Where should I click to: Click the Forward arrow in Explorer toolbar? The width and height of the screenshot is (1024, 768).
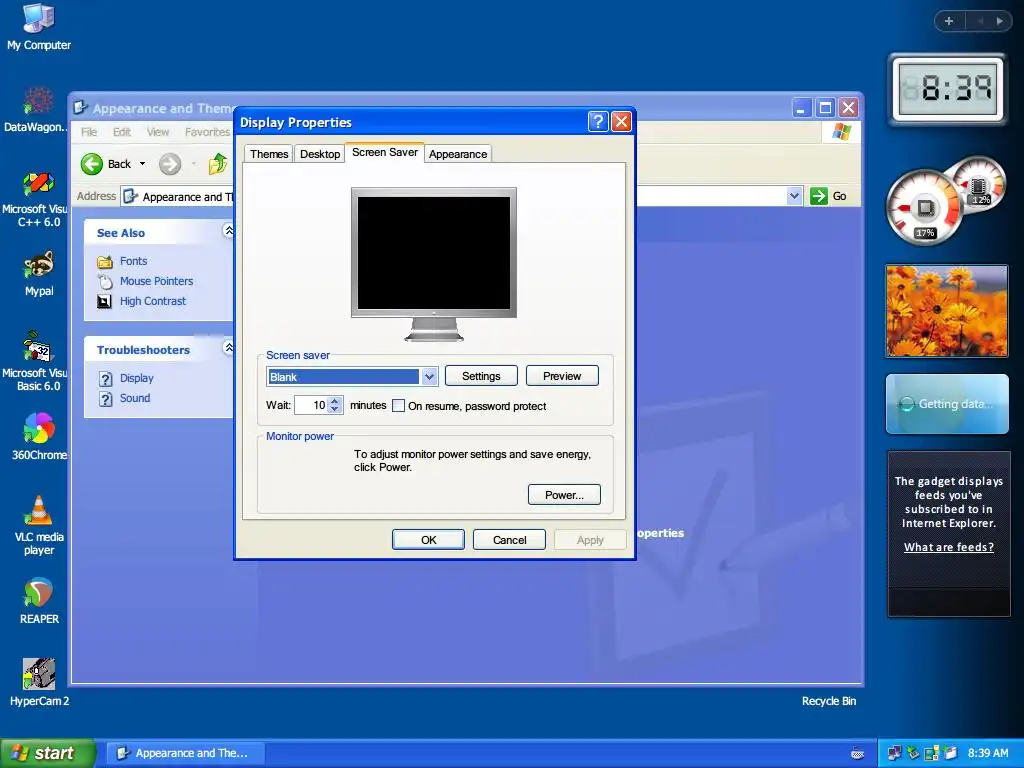pos(170,164)
